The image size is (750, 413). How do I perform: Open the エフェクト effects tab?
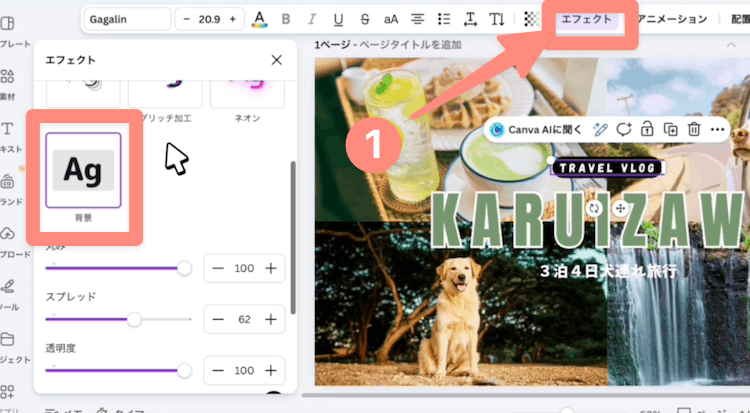(x=586, y=19)
